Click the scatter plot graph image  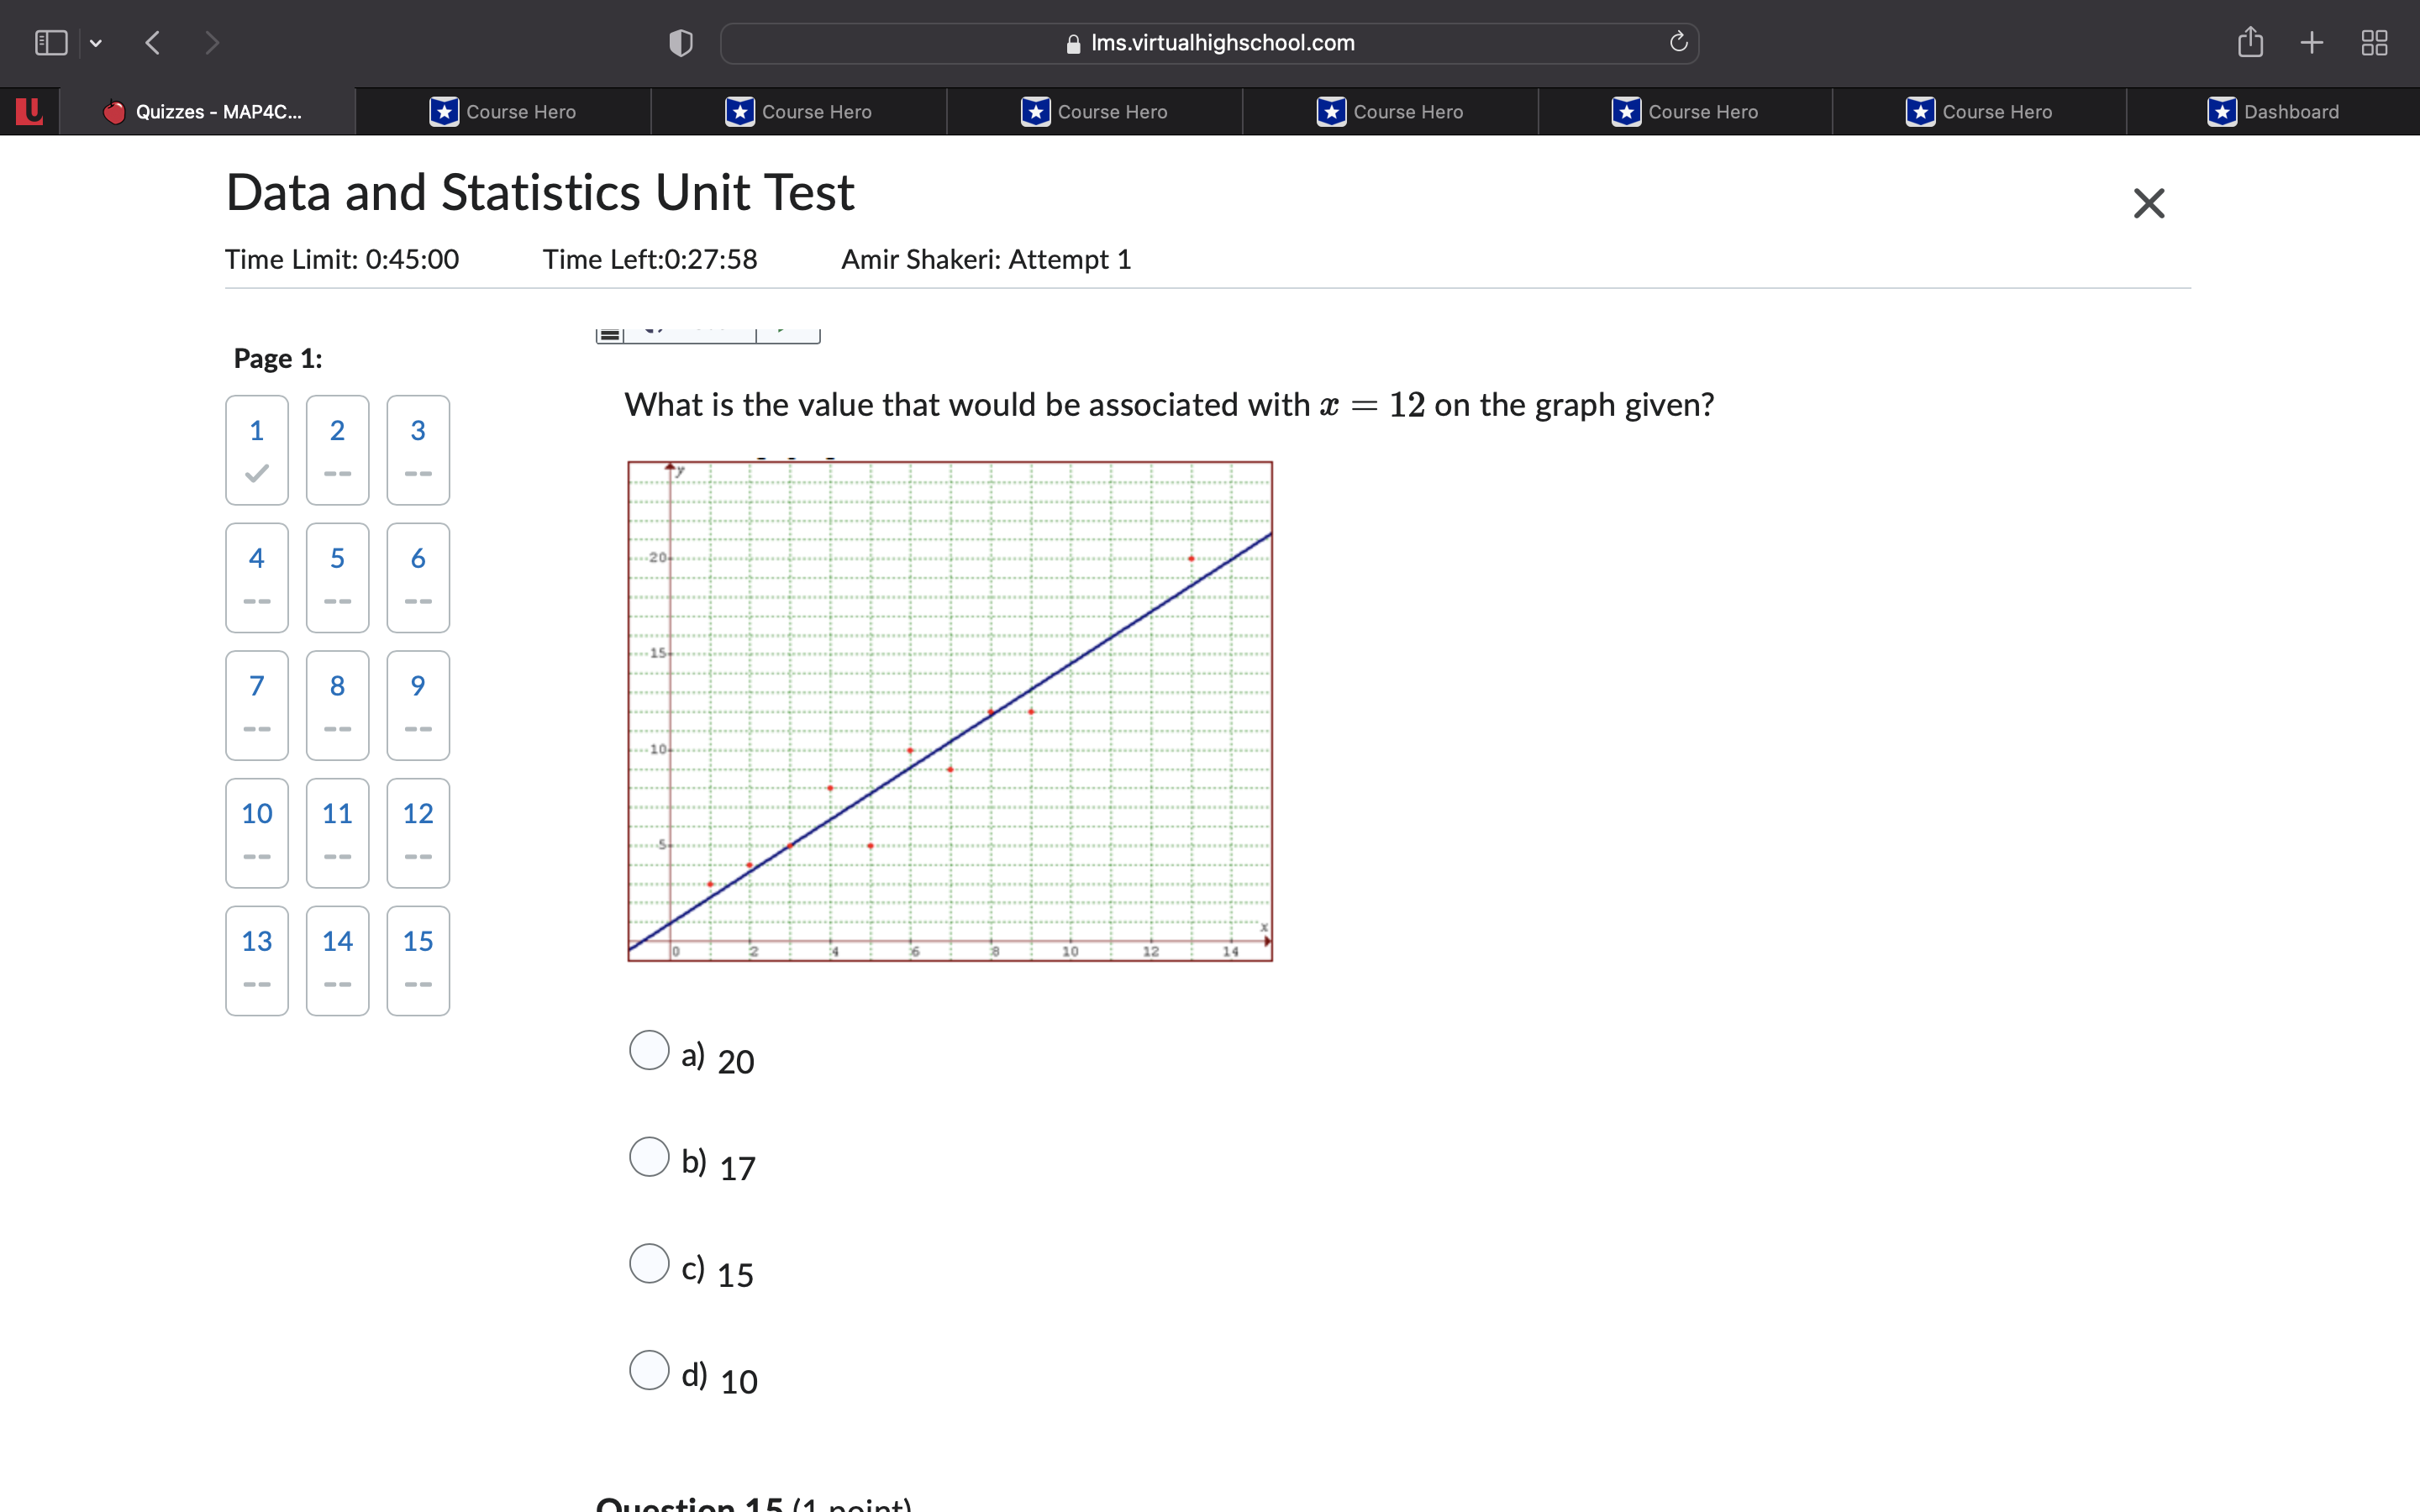(x=949, y=711)
